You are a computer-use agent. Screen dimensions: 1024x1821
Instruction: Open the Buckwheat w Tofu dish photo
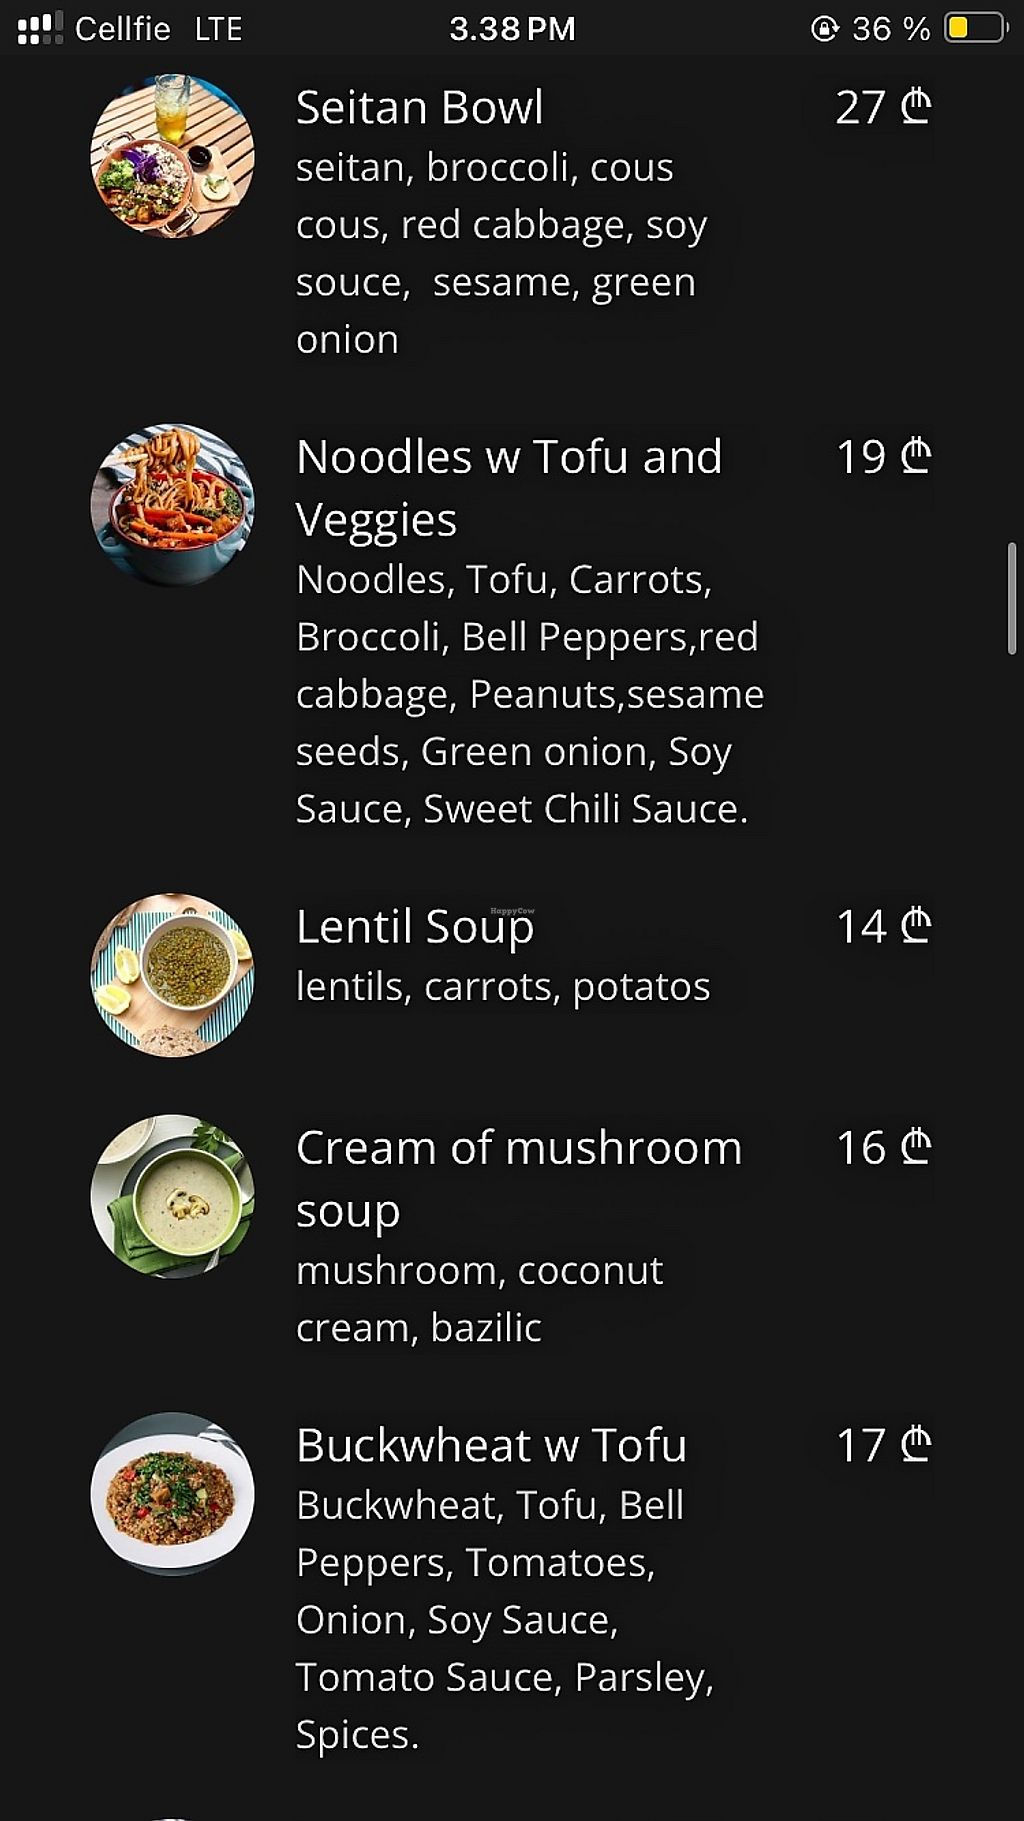172,1494
